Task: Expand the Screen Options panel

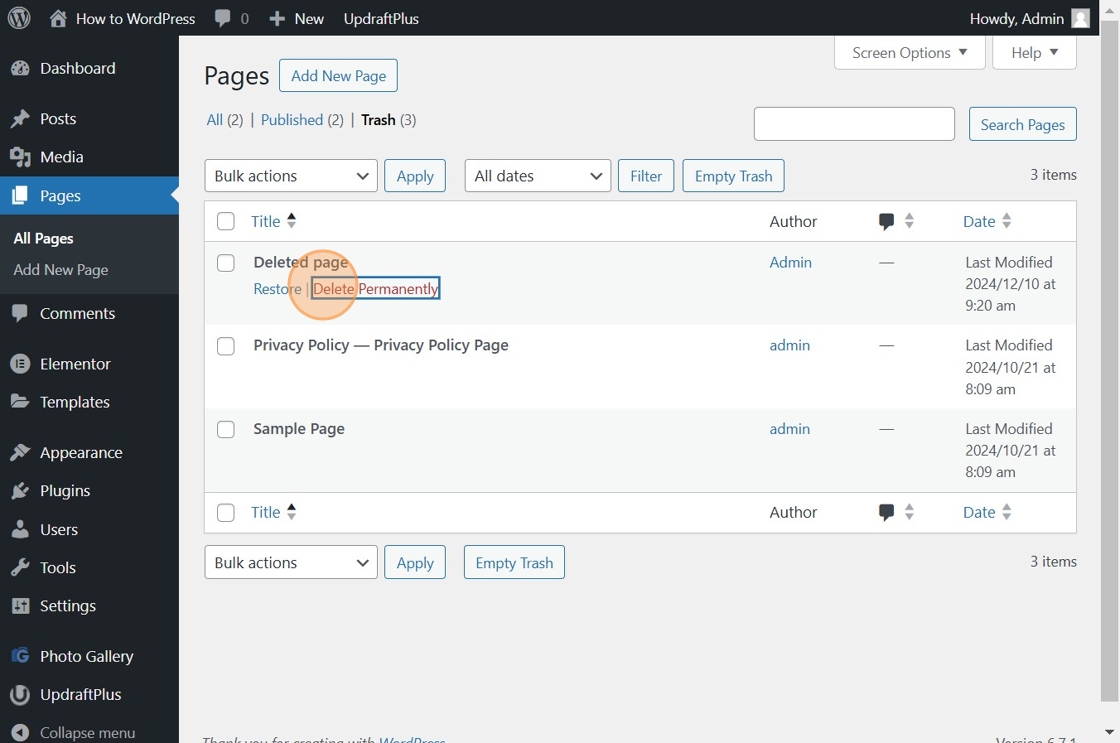Action: 909,53
